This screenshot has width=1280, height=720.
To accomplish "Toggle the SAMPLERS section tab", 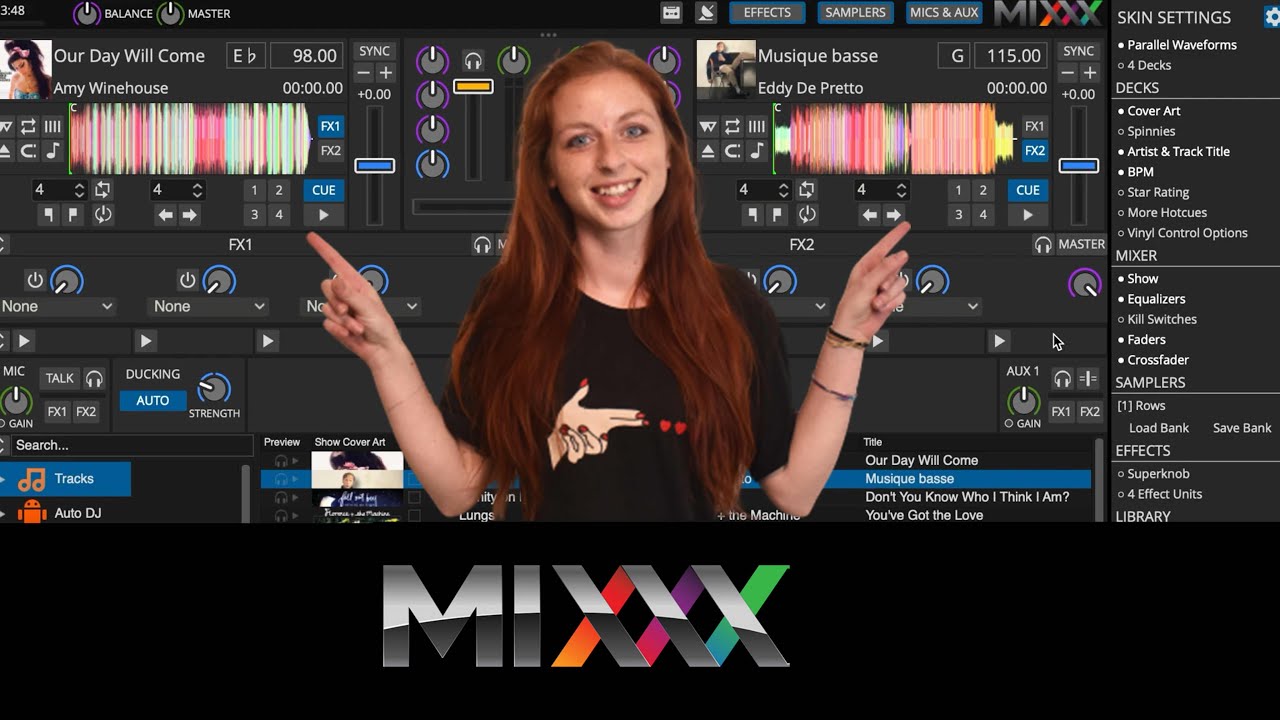I will [855, 13].
